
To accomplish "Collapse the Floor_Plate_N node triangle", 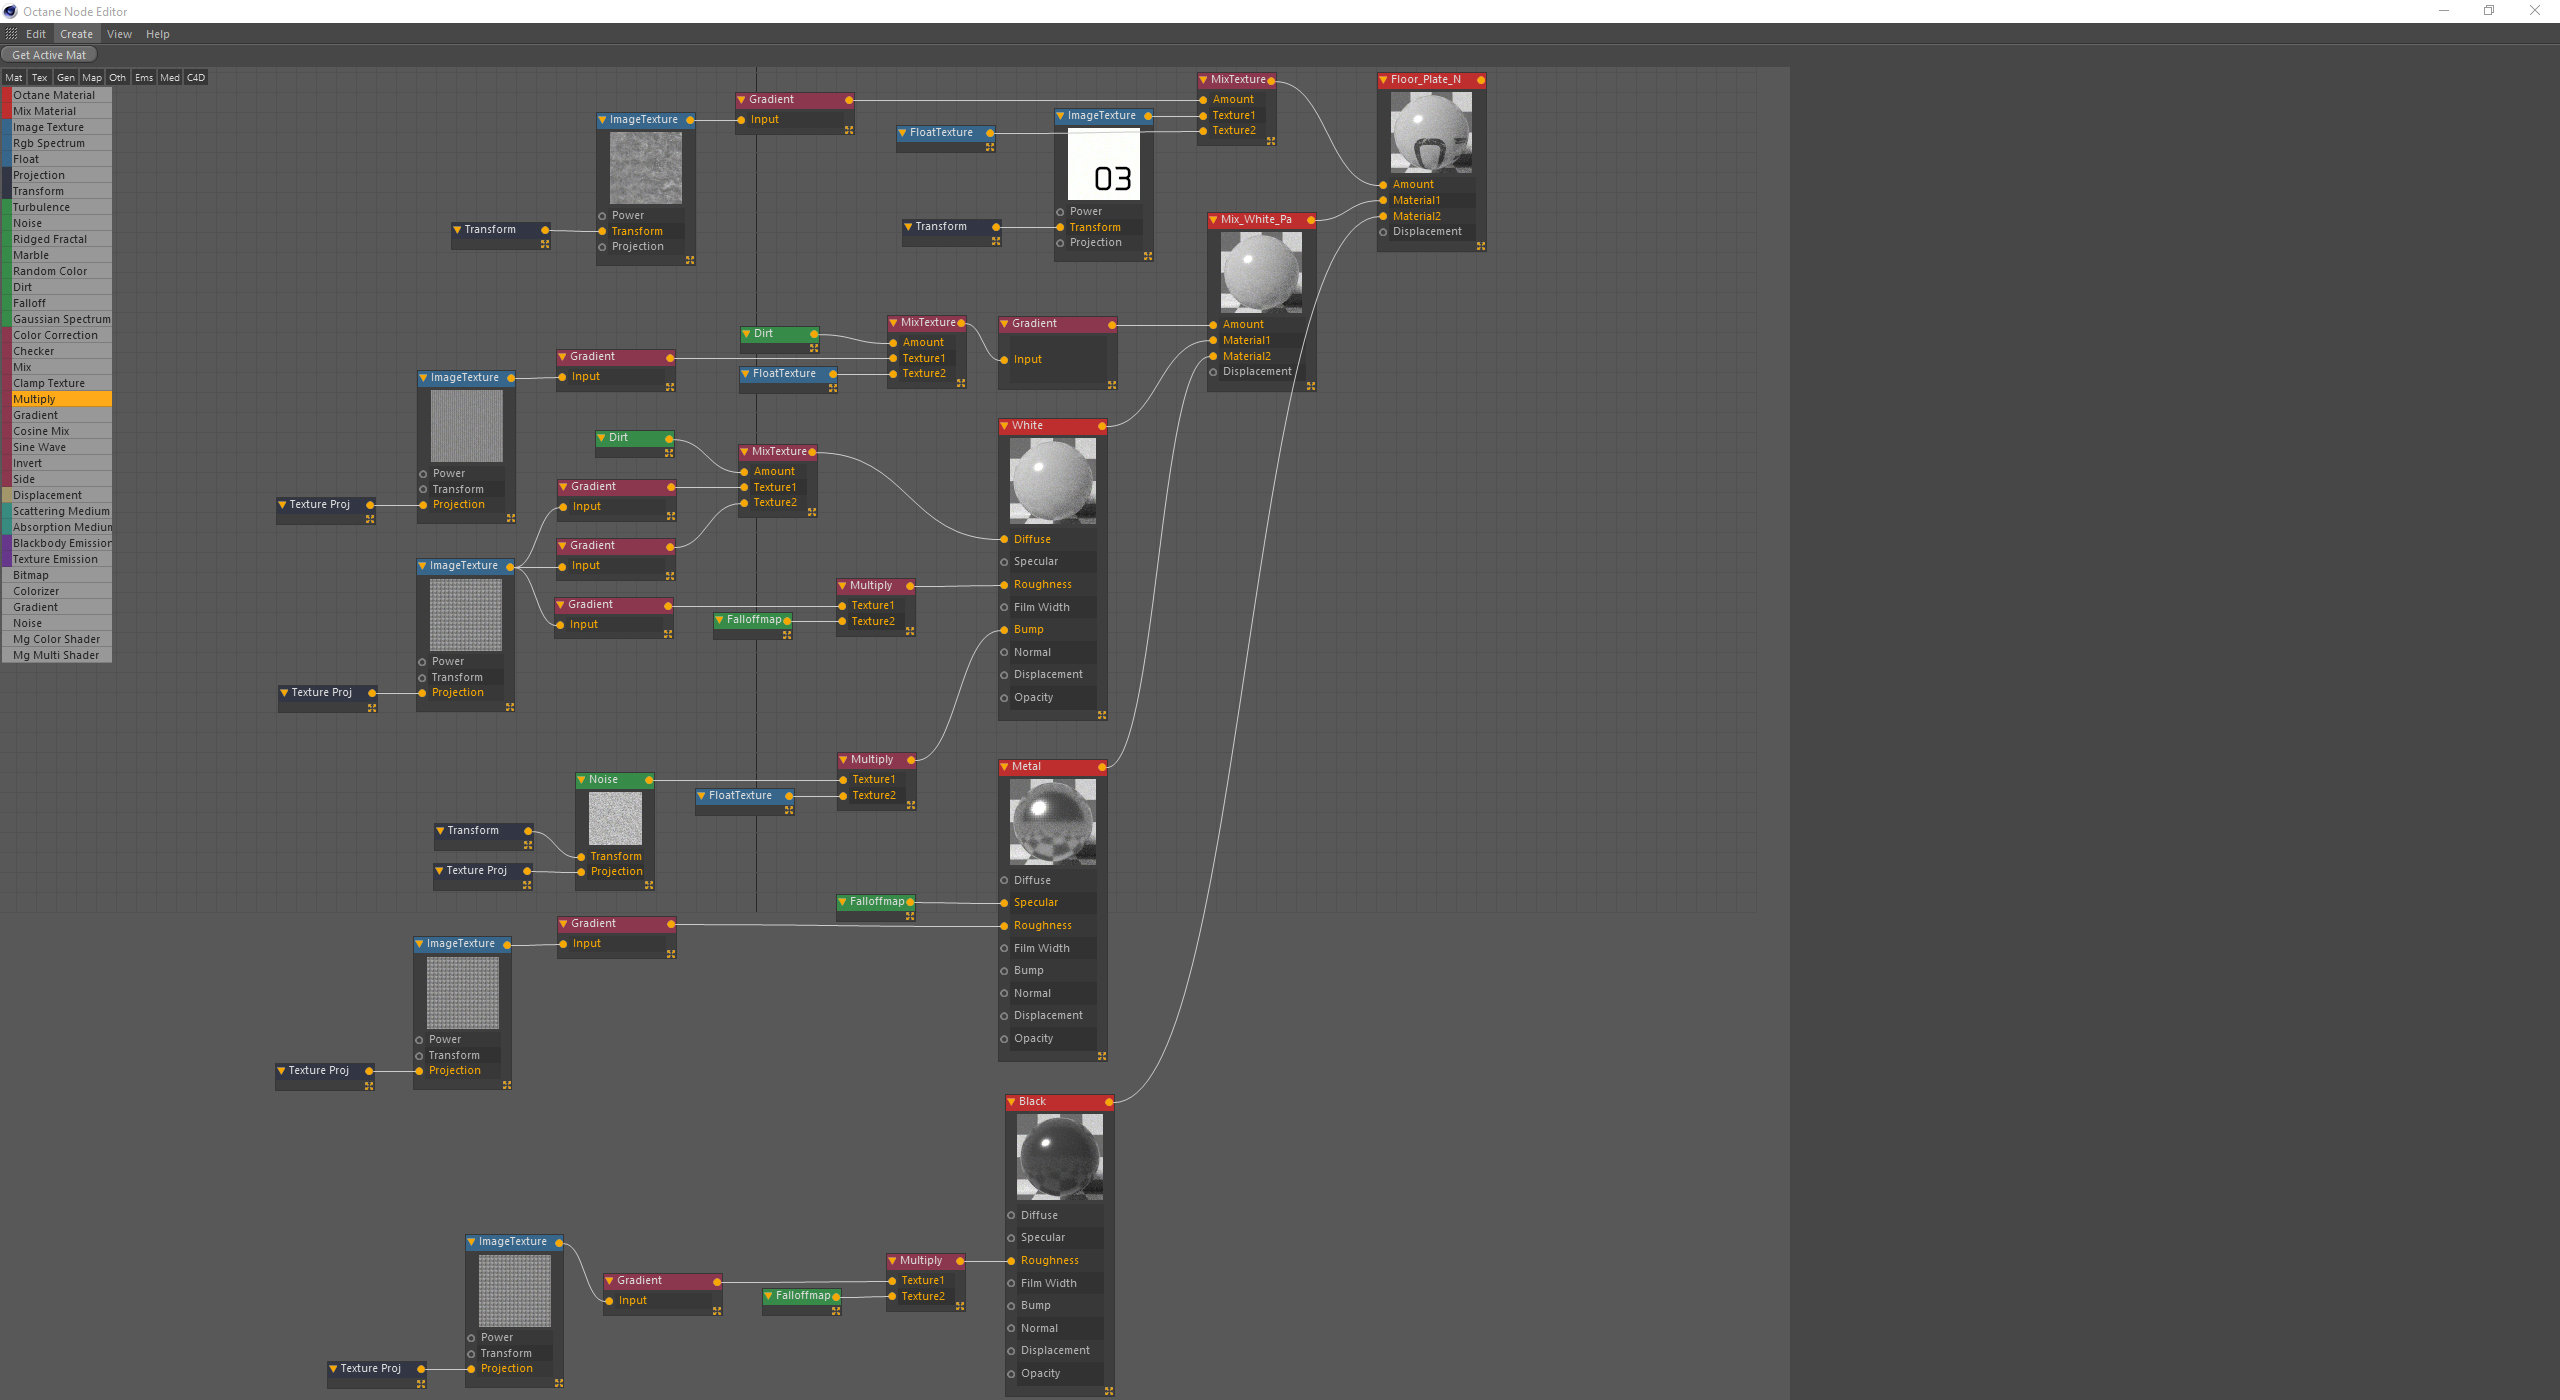I will click(1383, 80).
